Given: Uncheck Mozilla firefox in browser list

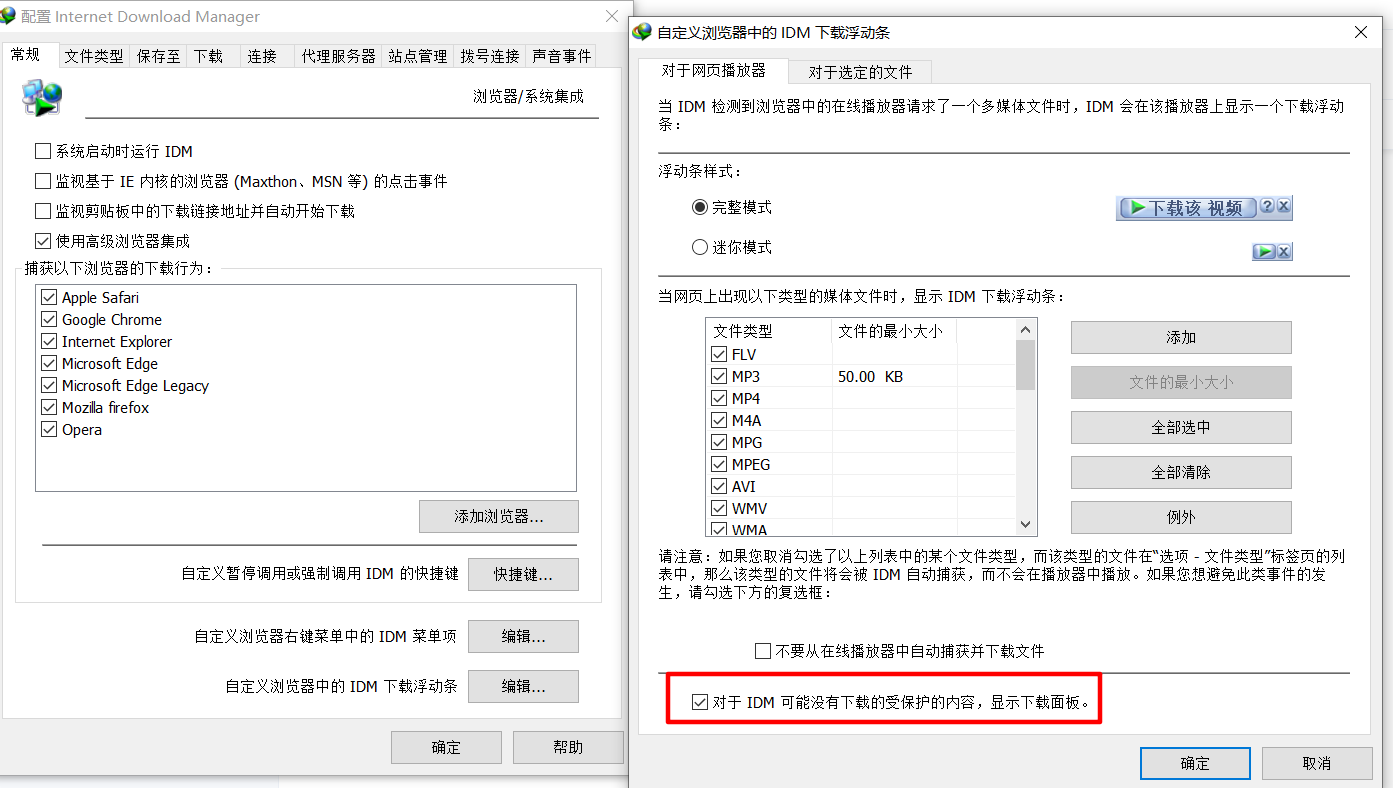Looking at the screenshot, I should [x=49, y=408].
